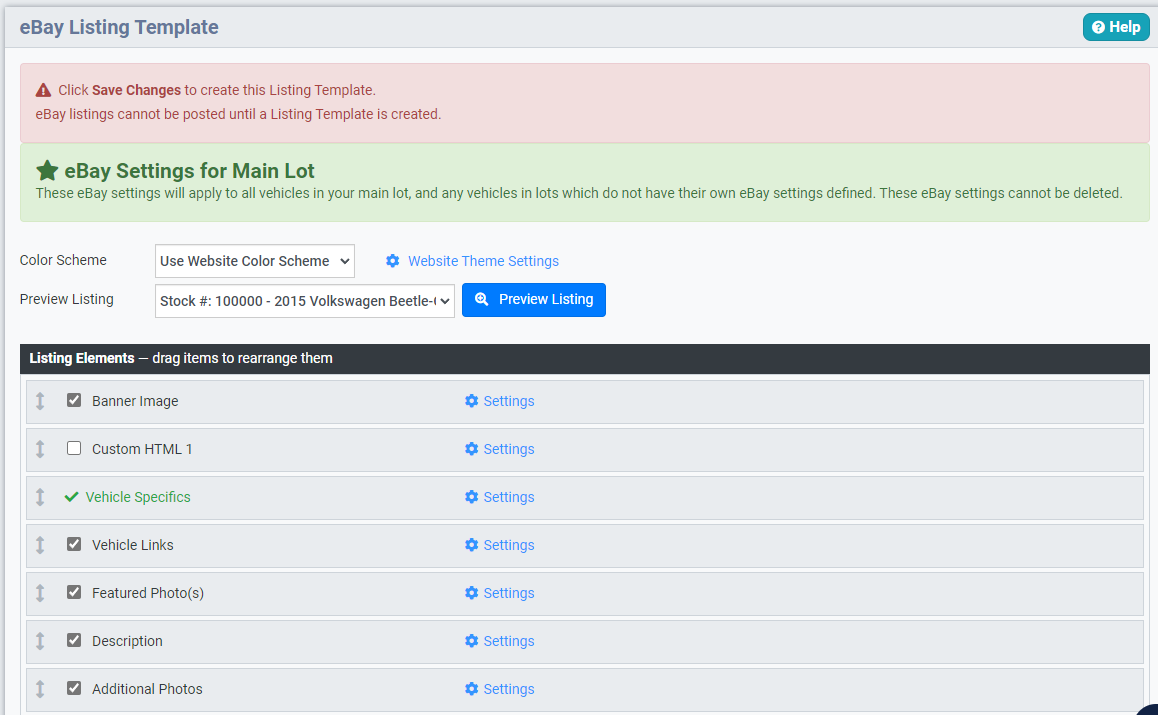The width and height of the screenshot is (1158, 715).
Task: Click the drag handle for Additional Photos
Action: (x=40, y=689)
